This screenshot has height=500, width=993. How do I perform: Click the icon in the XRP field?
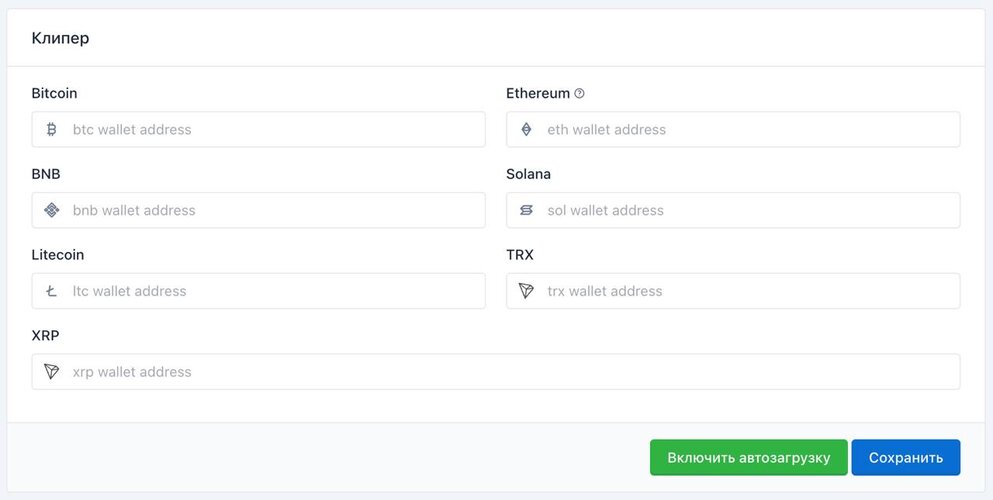pos(52,372)
